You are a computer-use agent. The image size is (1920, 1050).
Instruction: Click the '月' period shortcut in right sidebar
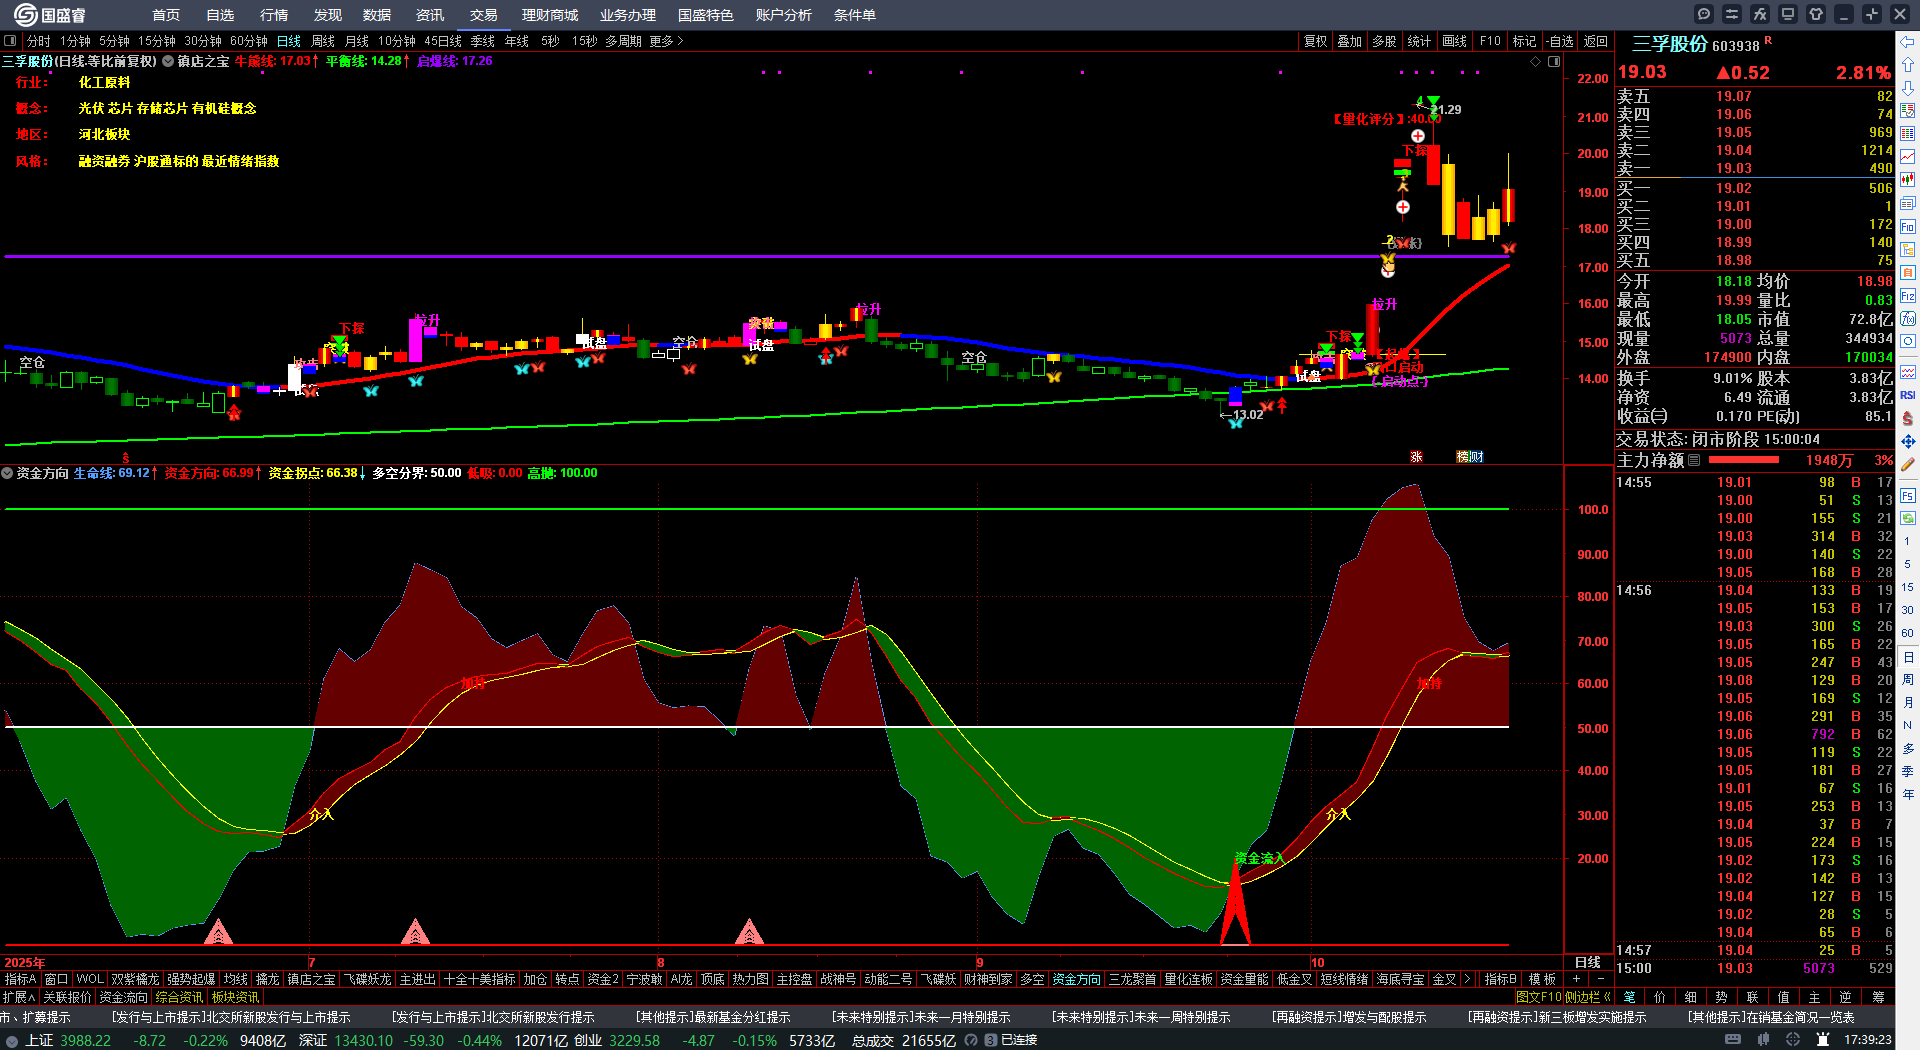pyautogui.click(x=1908, y=703)
